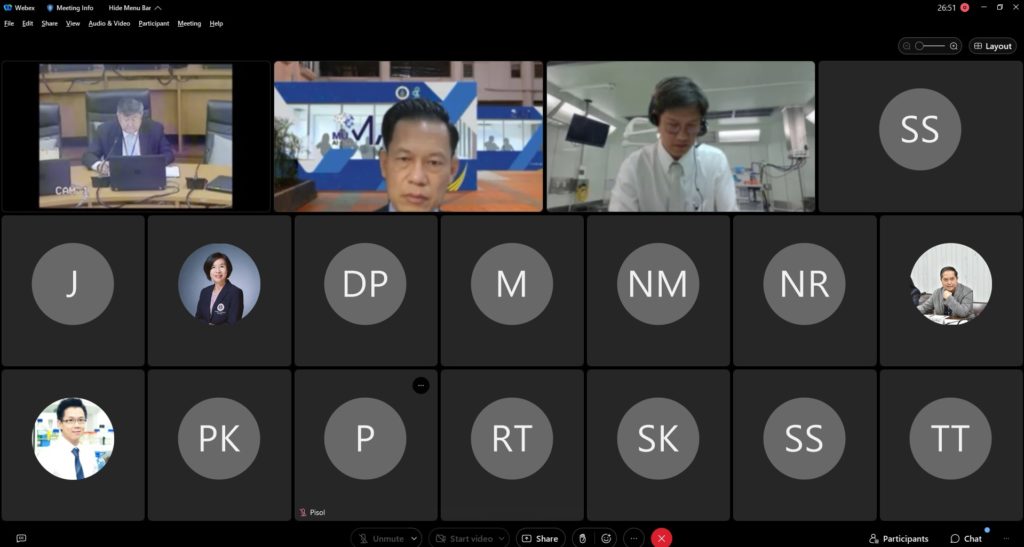Open the bottom-left captions panel icon
Screen dimensions: 1024x547
click(x=21, y=538)
